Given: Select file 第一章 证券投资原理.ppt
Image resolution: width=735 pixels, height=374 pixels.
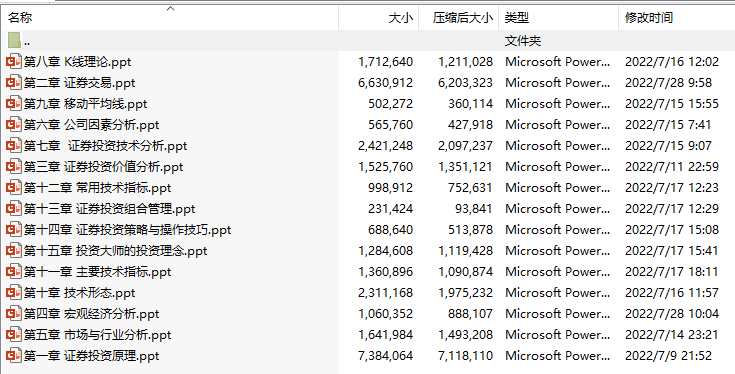Looking at the screenshot, I should click(91, 356).
